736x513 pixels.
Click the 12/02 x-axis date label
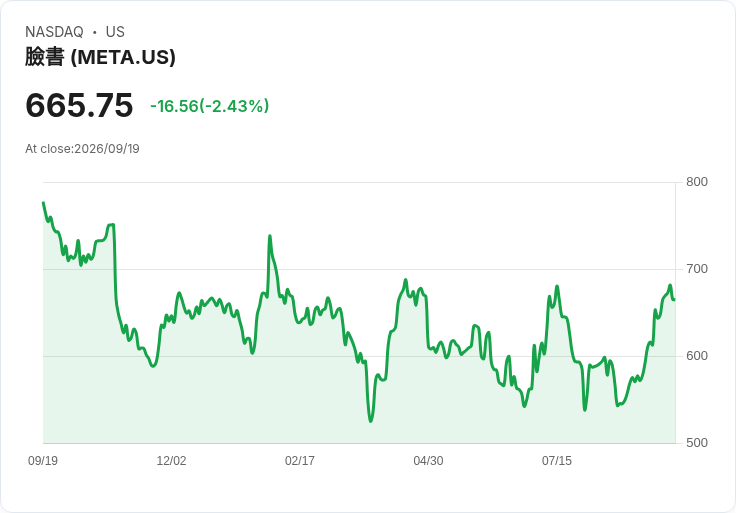[171, 461]
